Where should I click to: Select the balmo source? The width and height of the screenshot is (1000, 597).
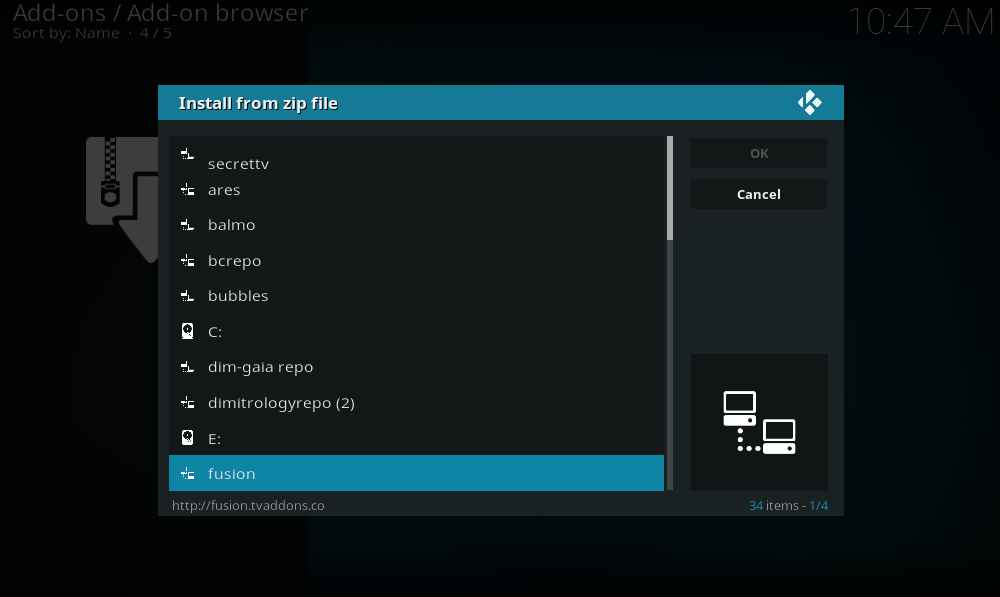tap(416, 225)
